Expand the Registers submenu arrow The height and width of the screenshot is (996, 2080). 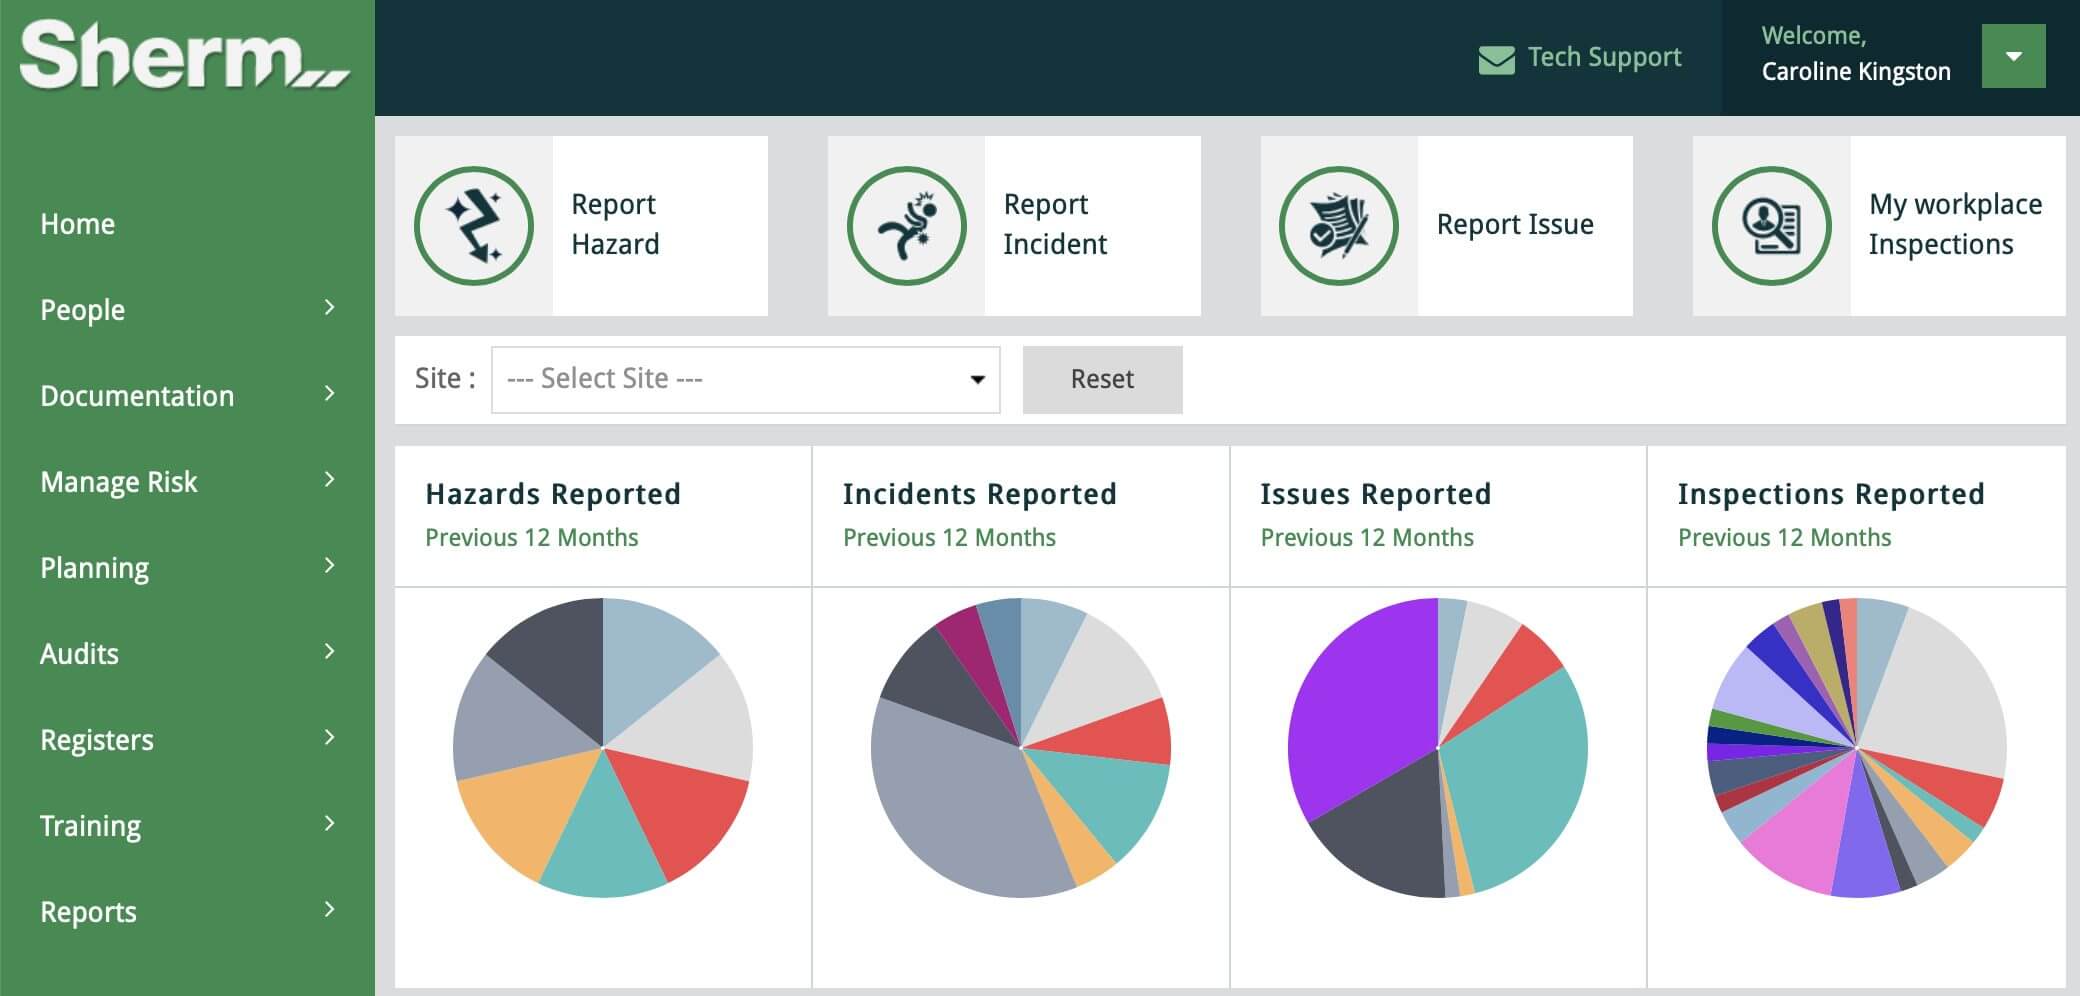point(329,738)
